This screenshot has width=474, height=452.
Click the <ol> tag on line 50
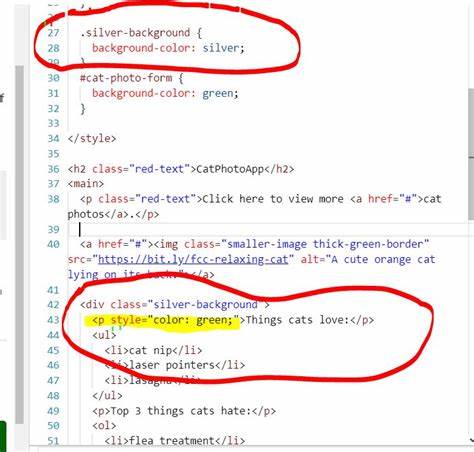(x=104, y=426)
